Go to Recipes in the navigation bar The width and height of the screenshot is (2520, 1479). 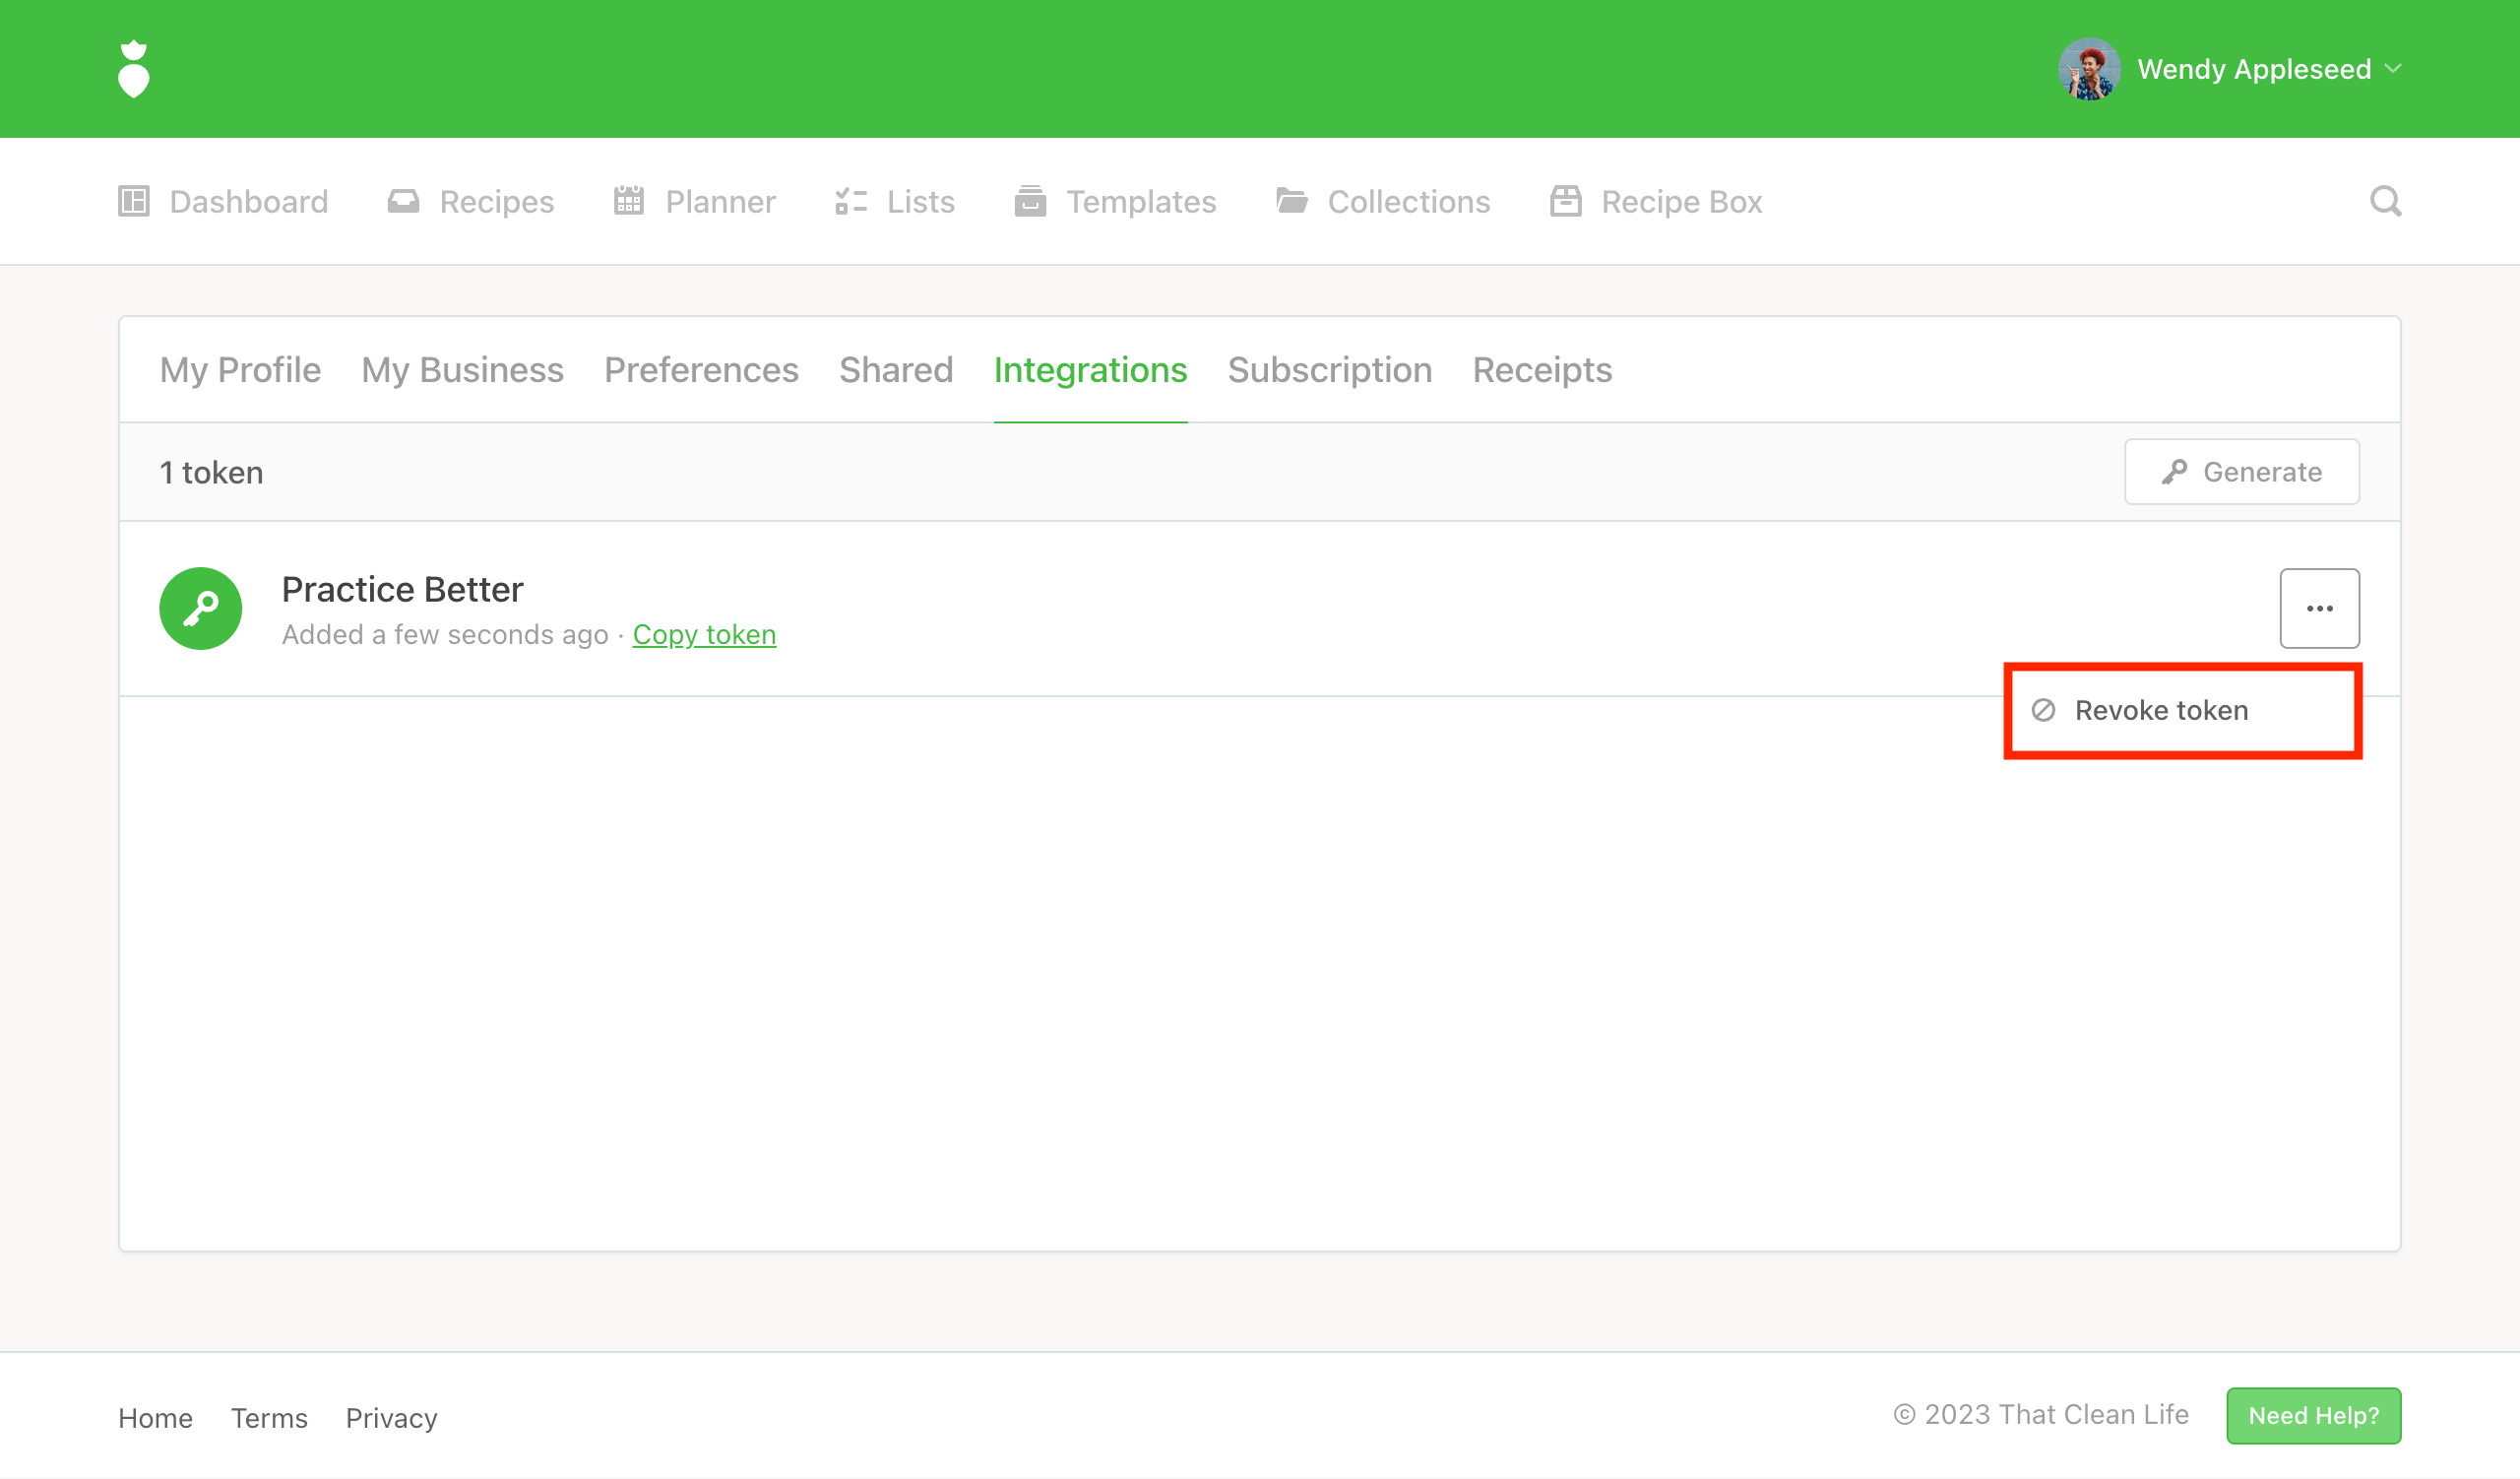[471, 201]
